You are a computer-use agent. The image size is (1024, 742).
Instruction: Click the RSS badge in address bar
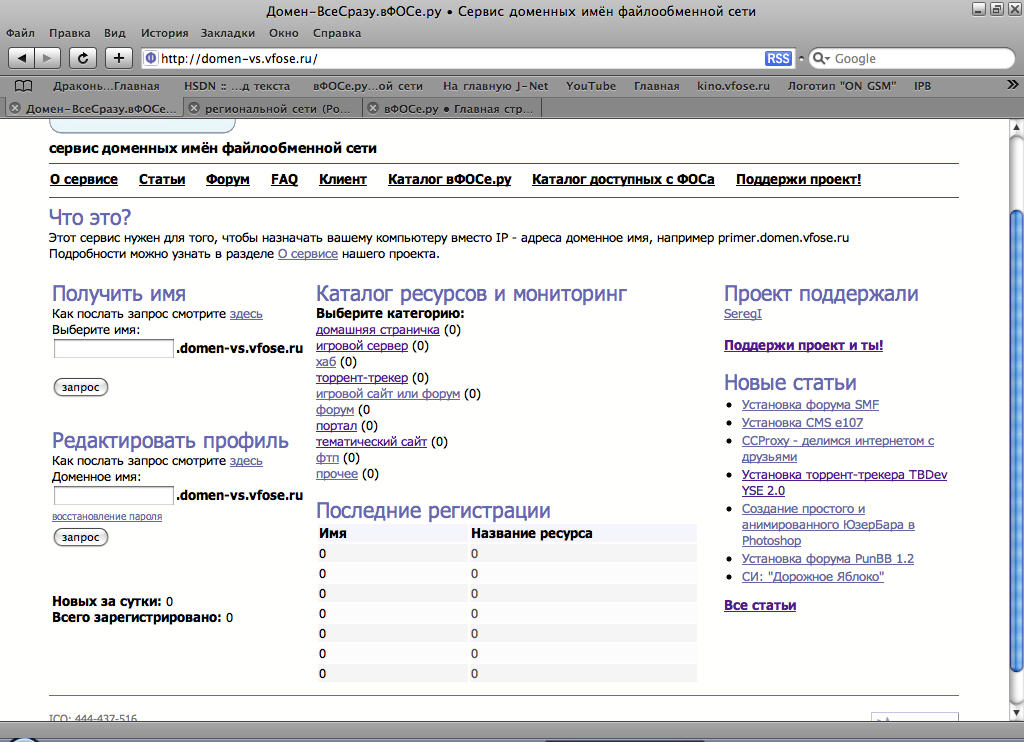778,58
